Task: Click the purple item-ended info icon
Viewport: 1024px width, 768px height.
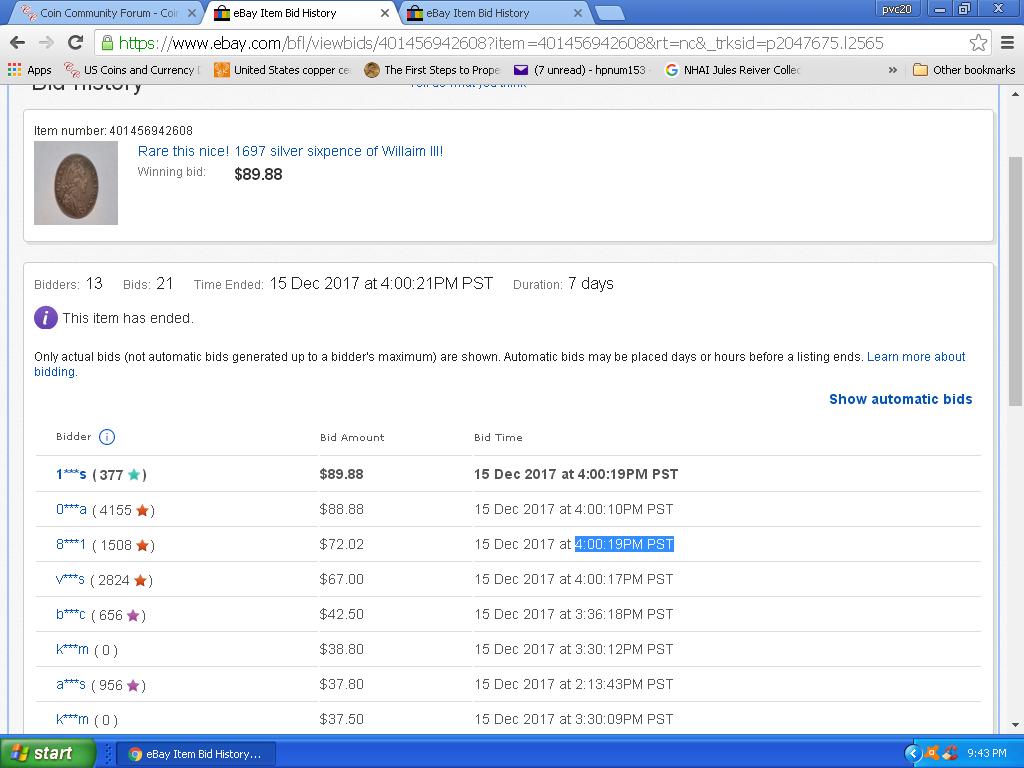Action: click(46, 318)
